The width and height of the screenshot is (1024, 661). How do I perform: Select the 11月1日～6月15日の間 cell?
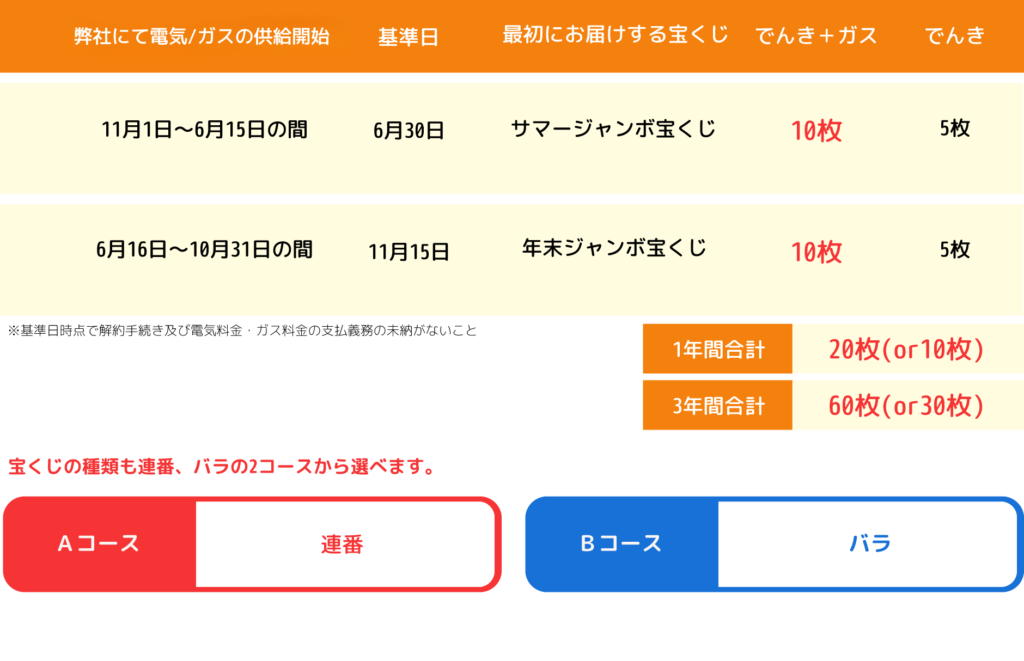click(204, 129)
